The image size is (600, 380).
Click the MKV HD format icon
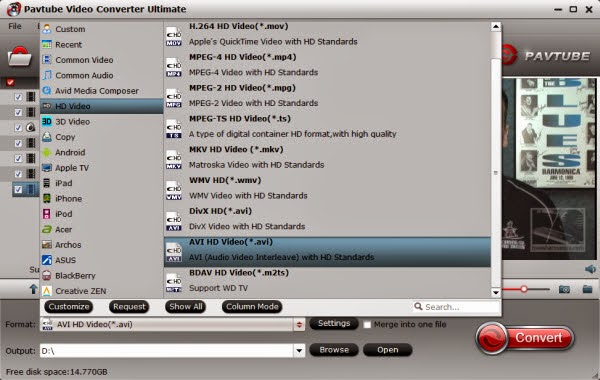[x=174, y=160]
